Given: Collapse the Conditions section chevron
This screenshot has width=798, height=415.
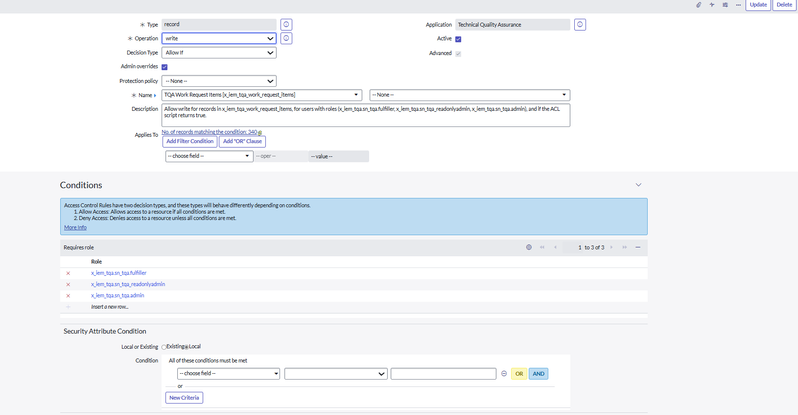Looking at the screenshot, I should click(638, 185).
